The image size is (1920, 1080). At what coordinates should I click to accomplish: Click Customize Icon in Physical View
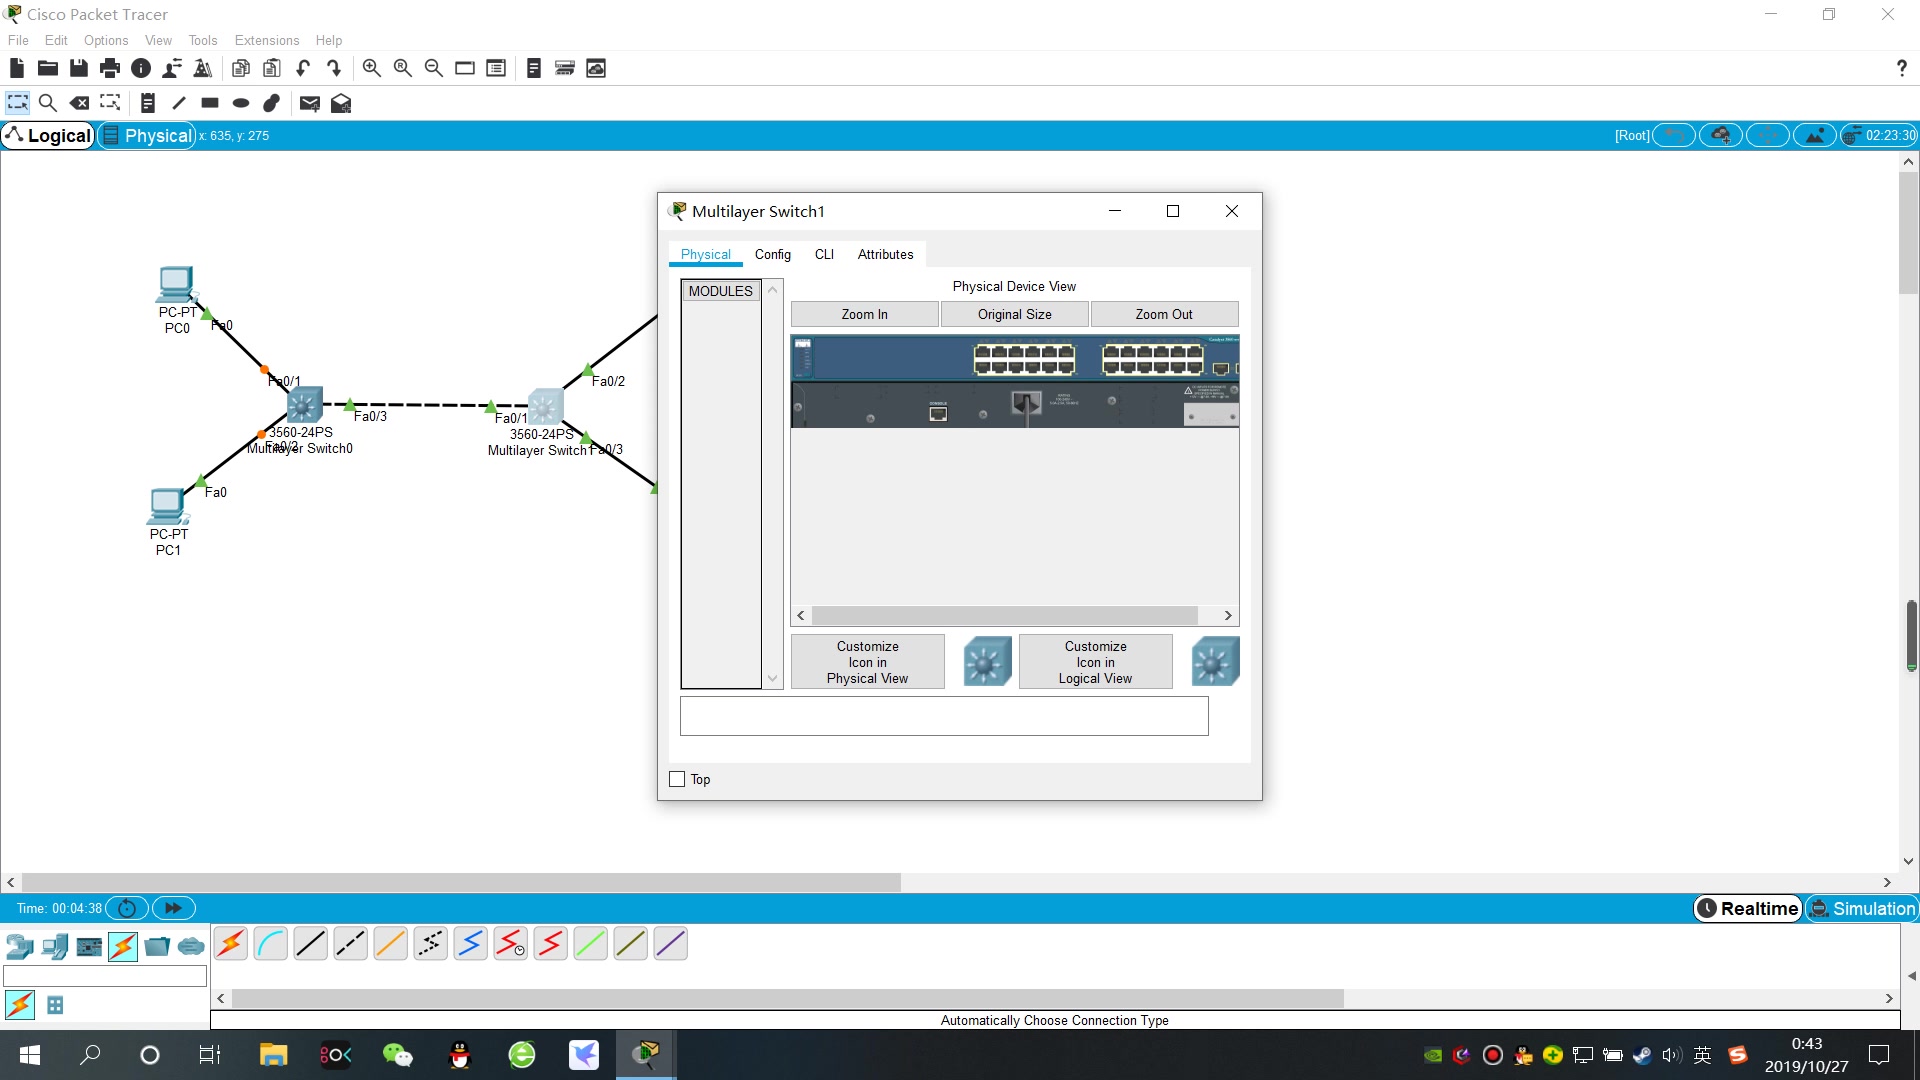pyautogui.click(x=866, y=662)
